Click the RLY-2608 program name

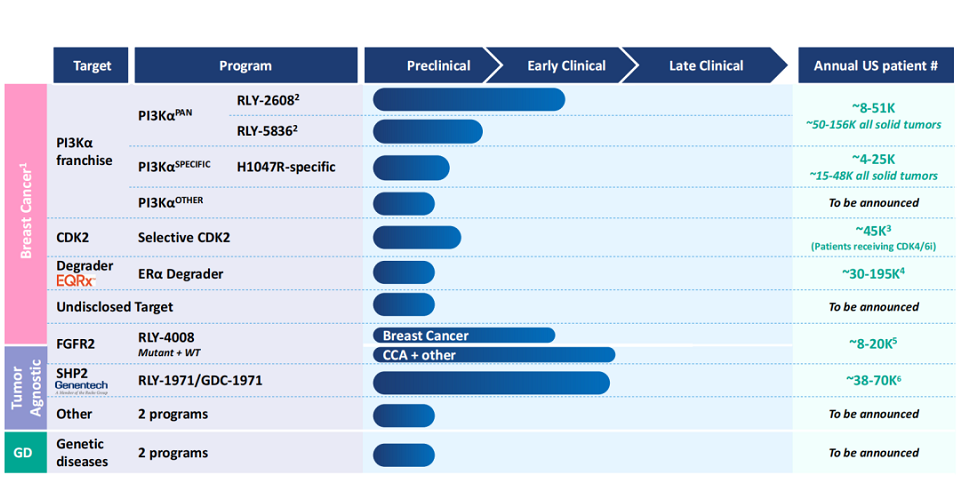268,100
